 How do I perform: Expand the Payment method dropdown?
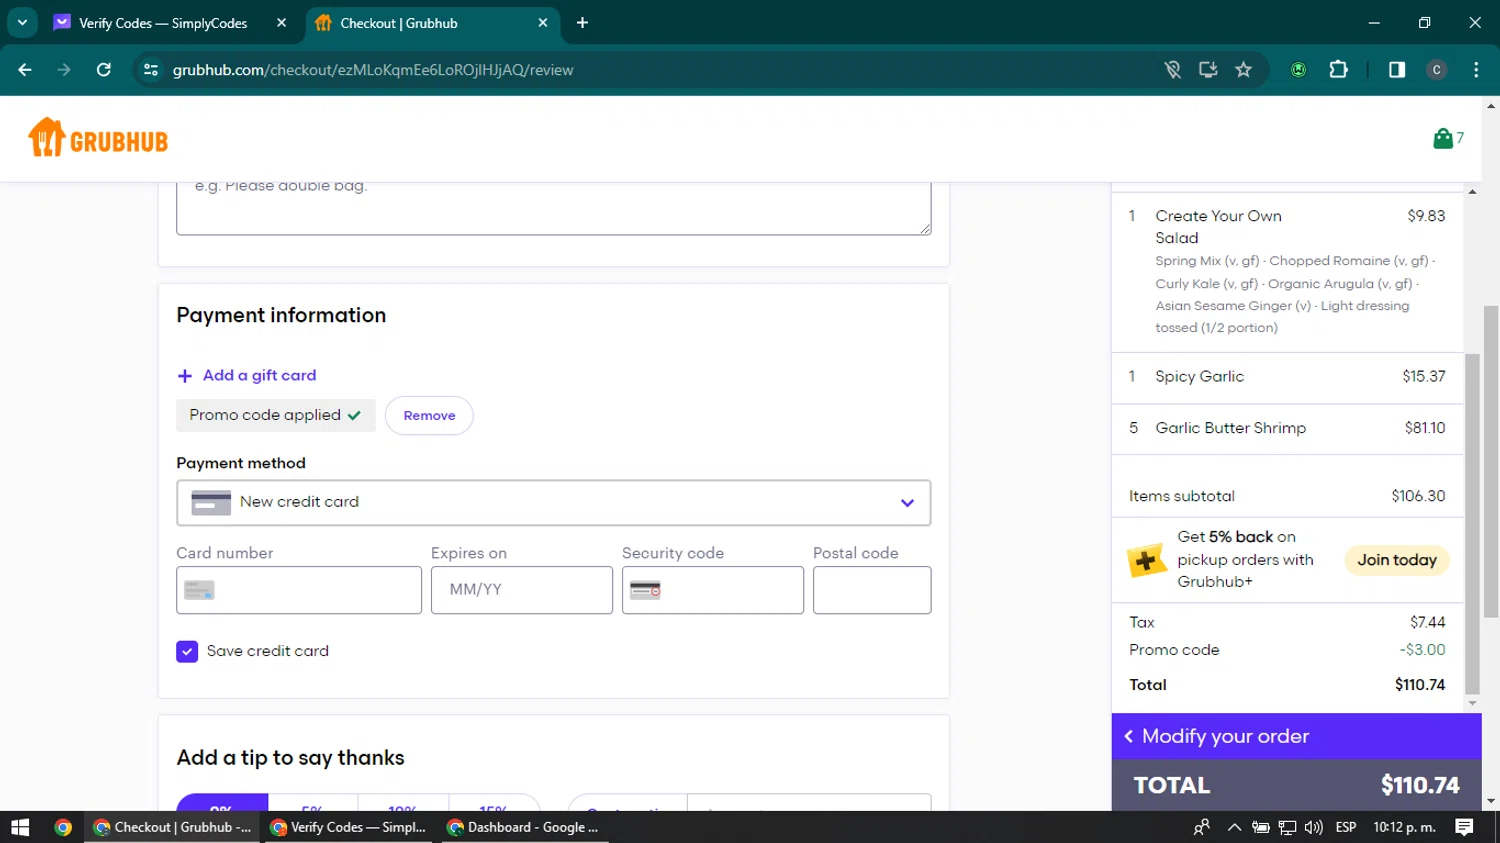pos(553,502)
